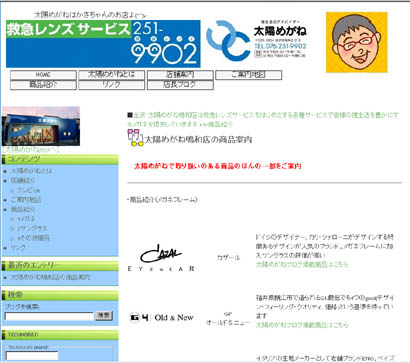Click the red notice text 太陽めがねで取り扱いのある商品
Image resolution: width=410 pixels, height=363 pixels.
[x=218, y=166]
